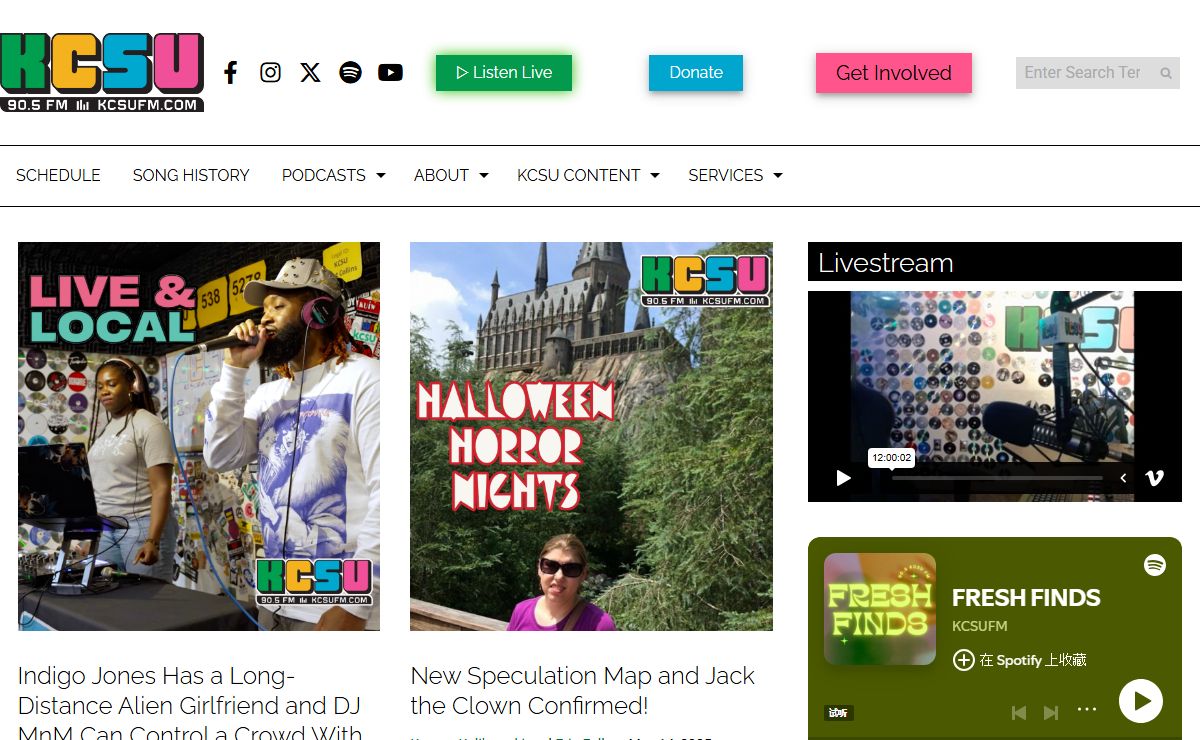Open the Song History page
The width and height of the screenshot is (1200, 740).
pyautogui.click(x=191, y=175)
